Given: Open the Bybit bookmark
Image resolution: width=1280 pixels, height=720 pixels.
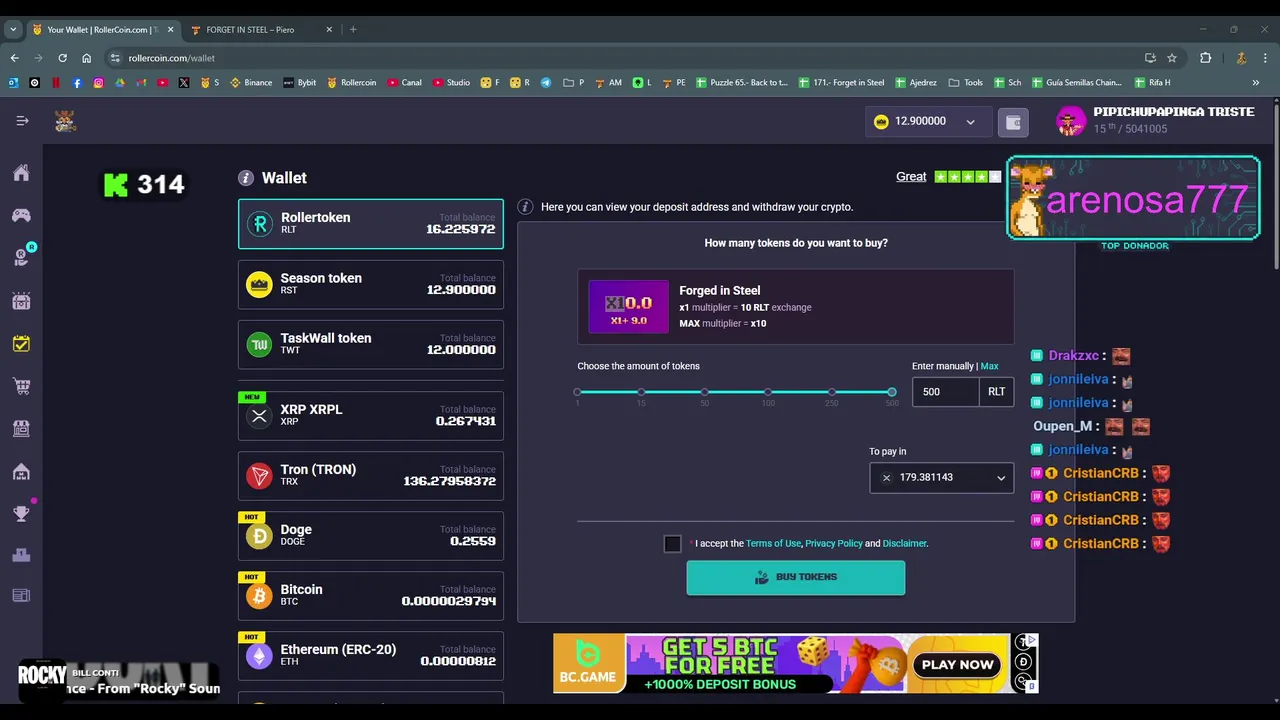Looking at the screenshot, I should [299, 83].
